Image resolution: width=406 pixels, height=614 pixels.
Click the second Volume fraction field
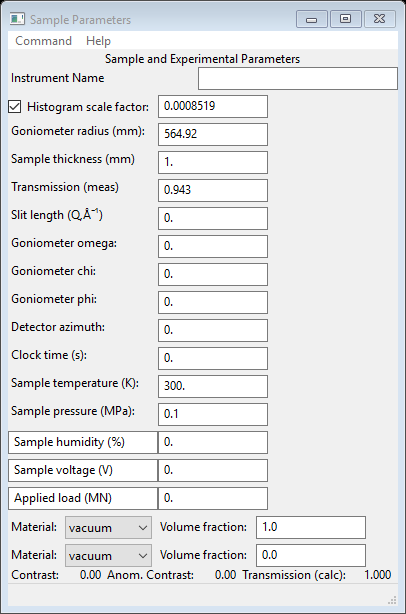click(x=311, y=555)
